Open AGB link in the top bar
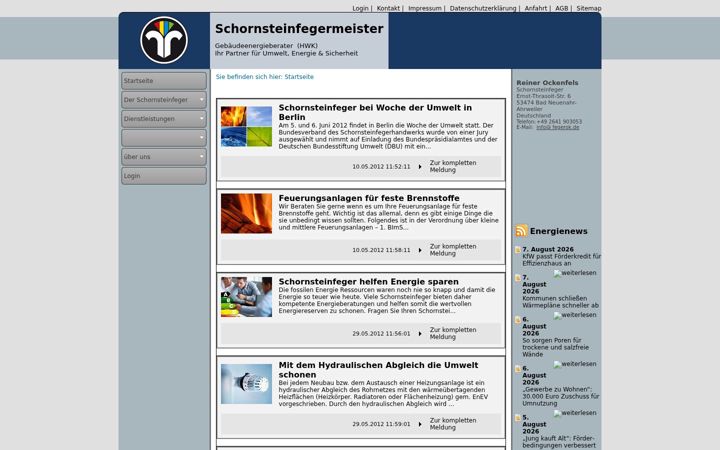The image size is (720, 450). click(562, 8)
